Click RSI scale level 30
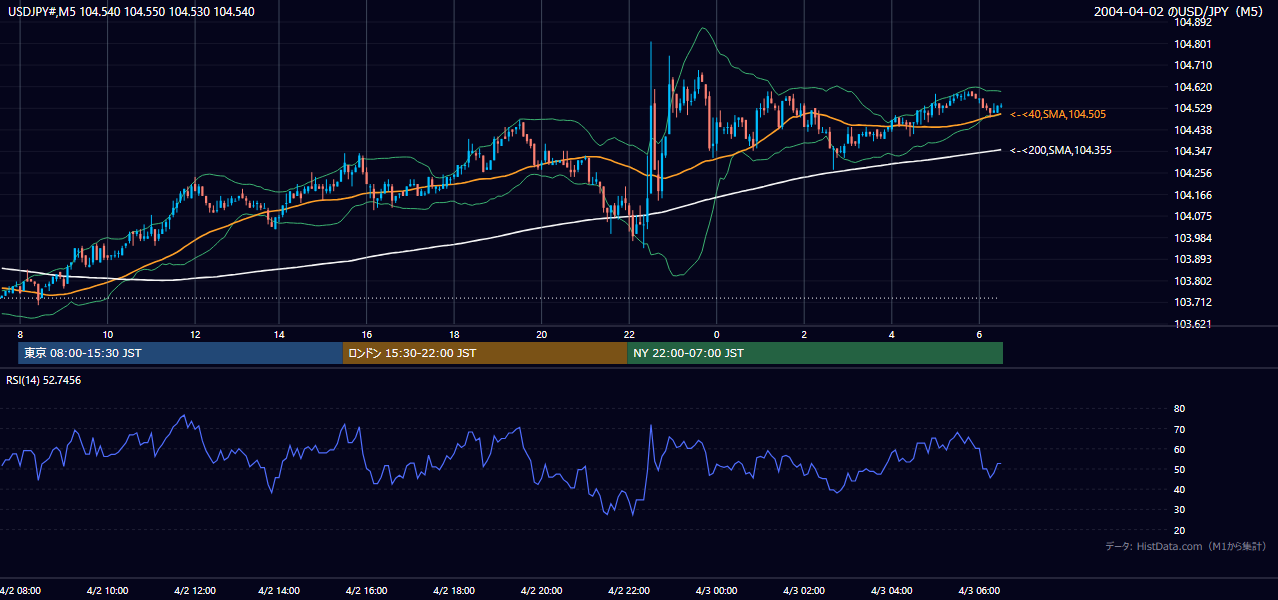Screen dimensions: 1278x600 point(1179,510)
